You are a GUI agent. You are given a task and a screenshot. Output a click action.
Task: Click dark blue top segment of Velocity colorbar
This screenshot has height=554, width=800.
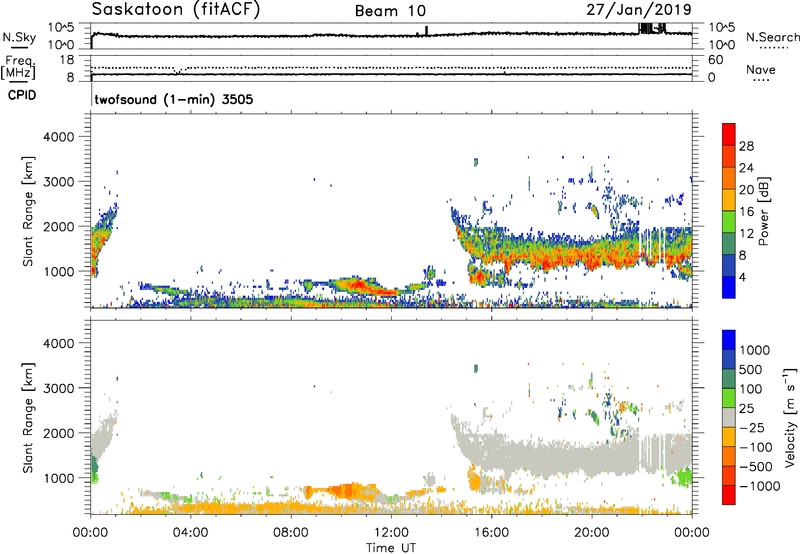(x=729, y=340)
